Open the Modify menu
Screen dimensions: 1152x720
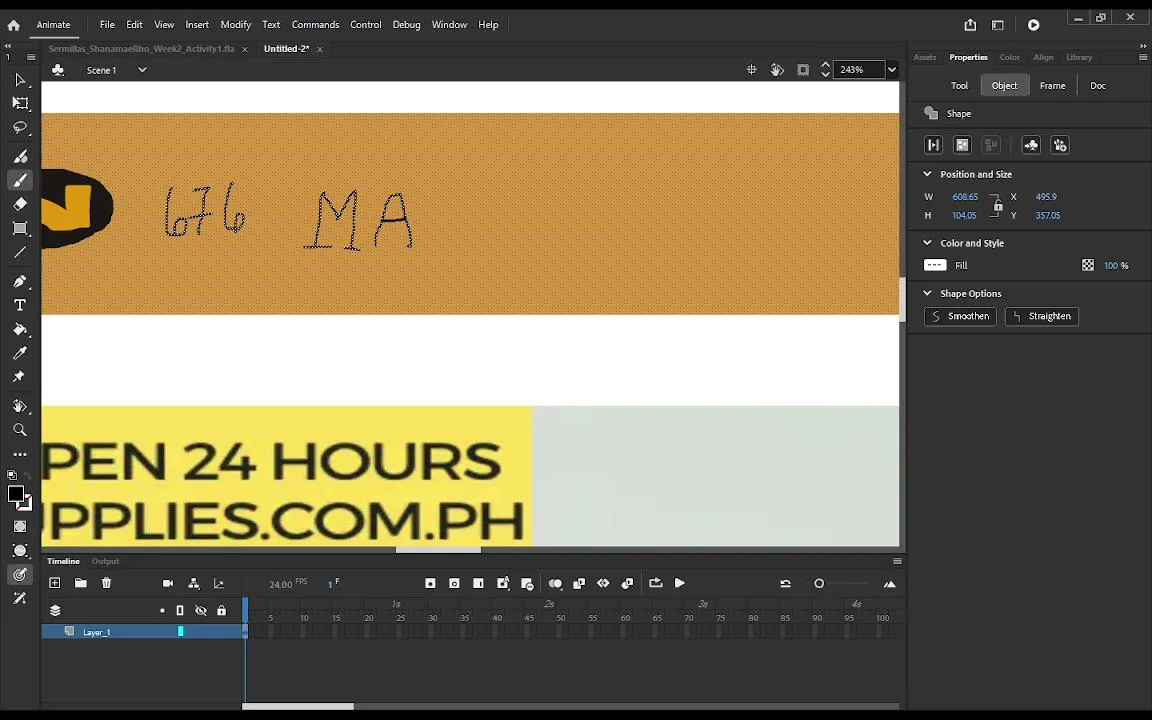point(235,25)
